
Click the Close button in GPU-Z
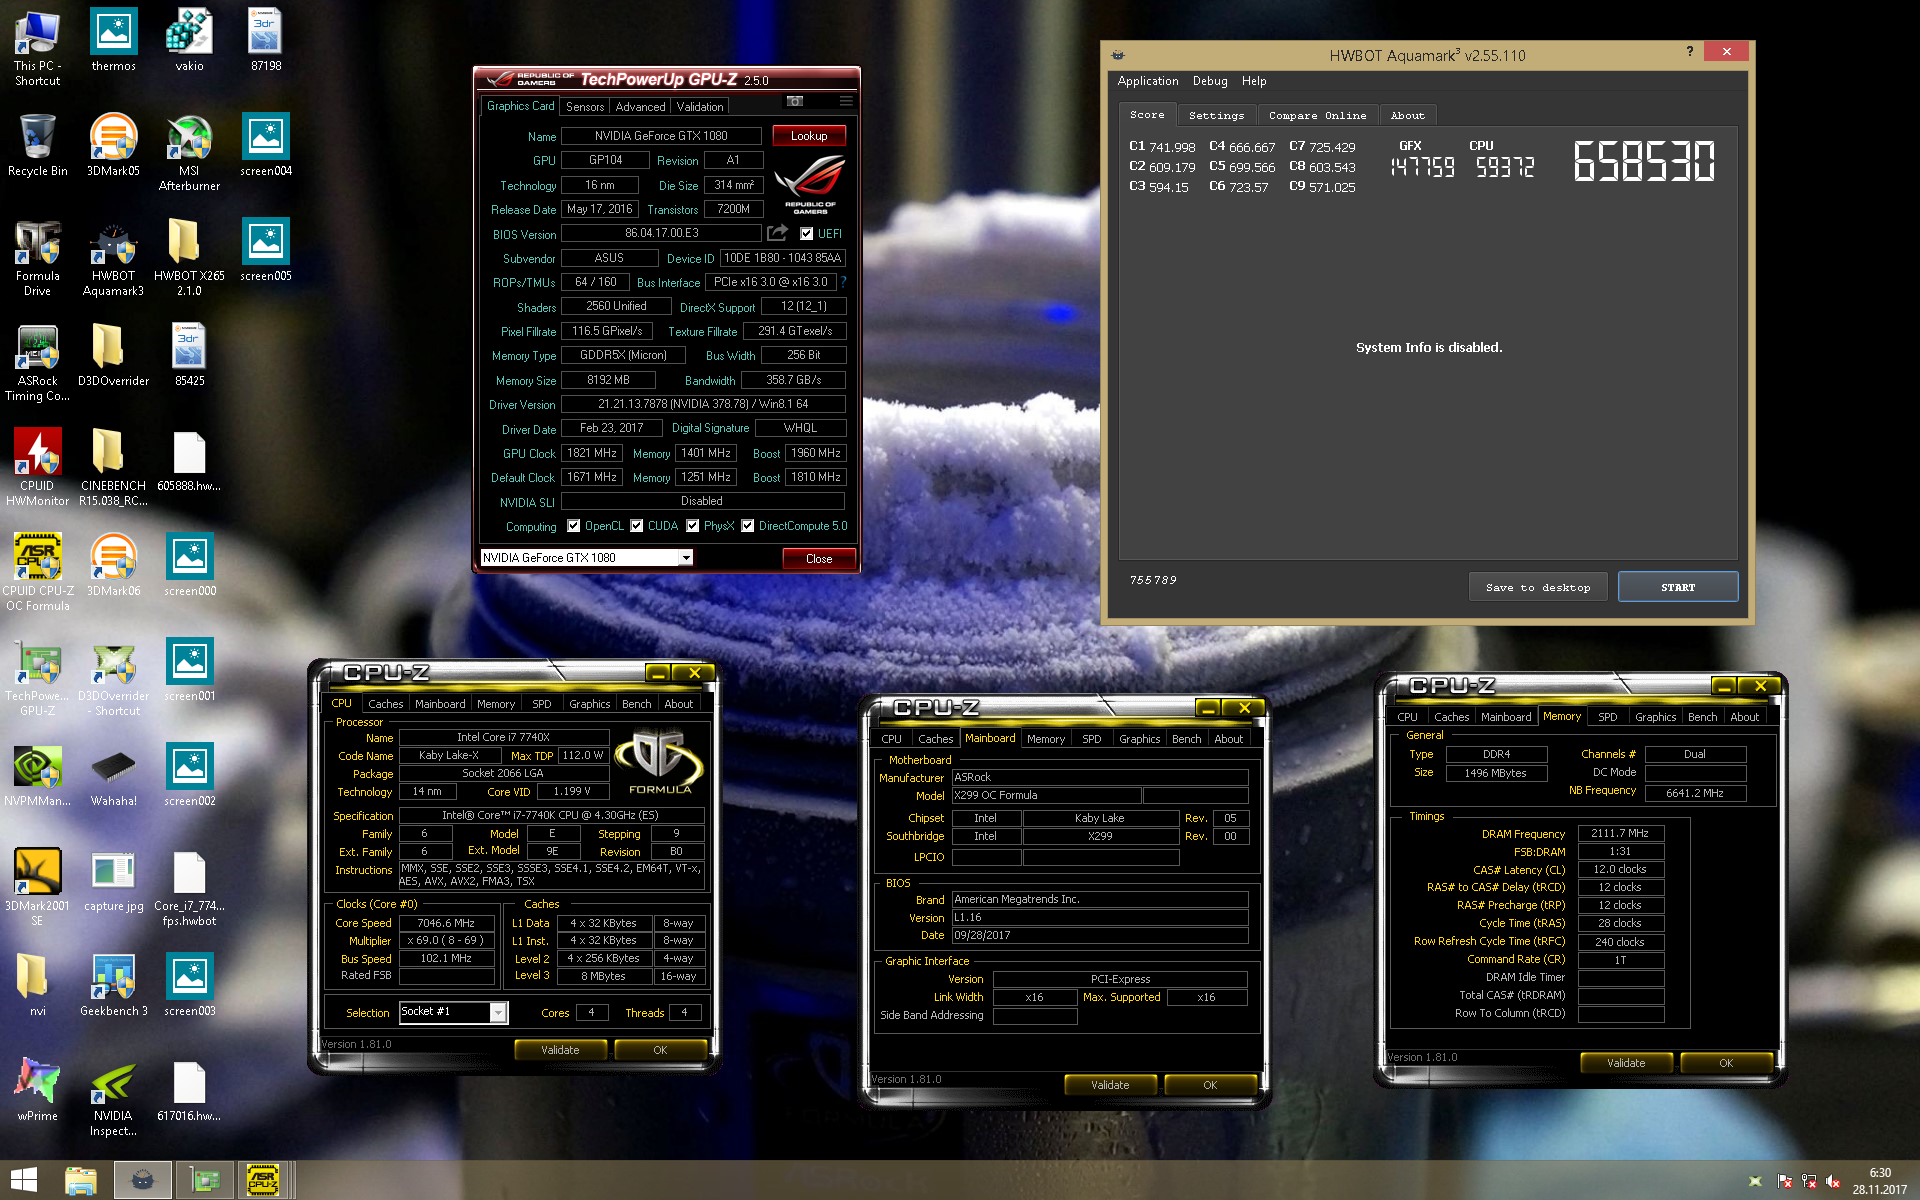(818, 558)
